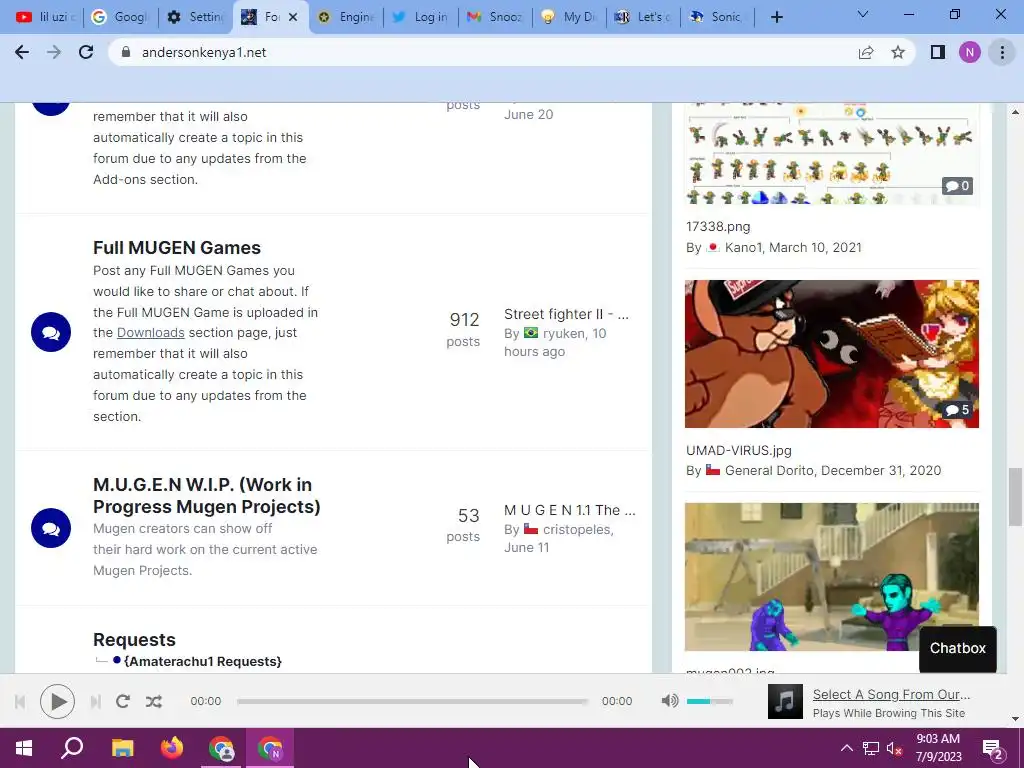Share this page icon
This screenshot has width=1024, height=768.
[x=866, y=52]
